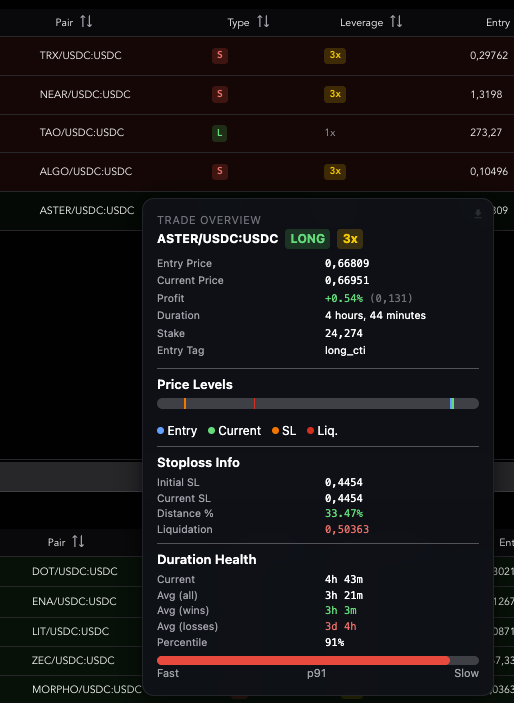The width and height of the screenshot is (514, 703).
Task: Open the MORPHO/USDC:USDC row
Action: (87, 690)
